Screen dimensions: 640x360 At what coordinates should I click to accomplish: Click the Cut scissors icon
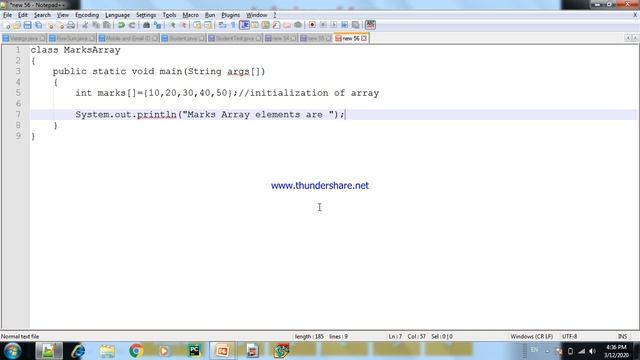[x=85, y=25]
